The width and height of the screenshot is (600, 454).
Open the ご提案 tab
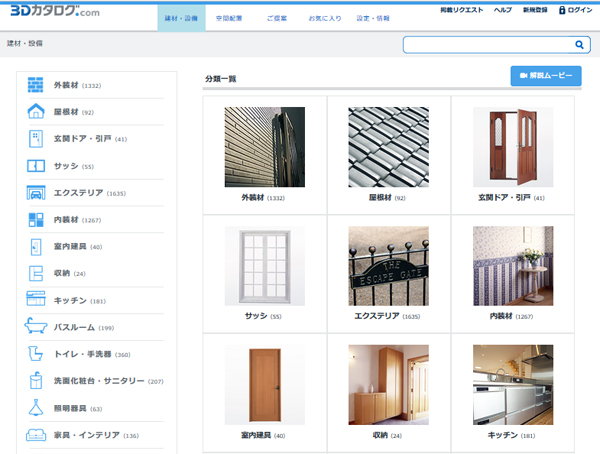point(276,19)
